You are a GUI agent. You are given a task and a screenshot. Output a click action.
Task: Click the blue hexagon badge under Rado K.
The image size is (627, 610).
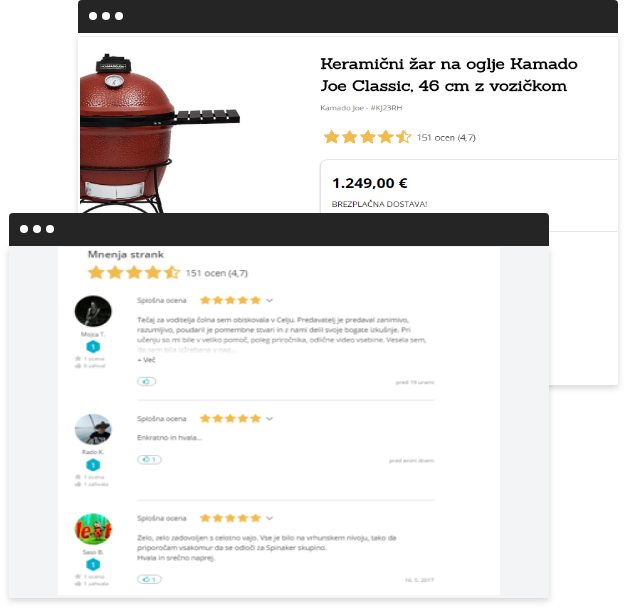(x=93, y=465)
